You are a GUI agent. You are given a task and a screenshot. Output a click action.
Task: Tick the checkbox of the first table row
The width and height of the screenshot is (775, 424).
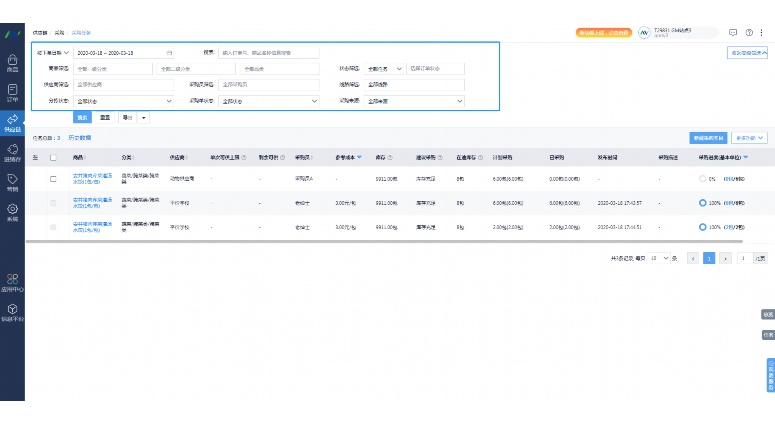pyautogui.click(x=53, y=179)
